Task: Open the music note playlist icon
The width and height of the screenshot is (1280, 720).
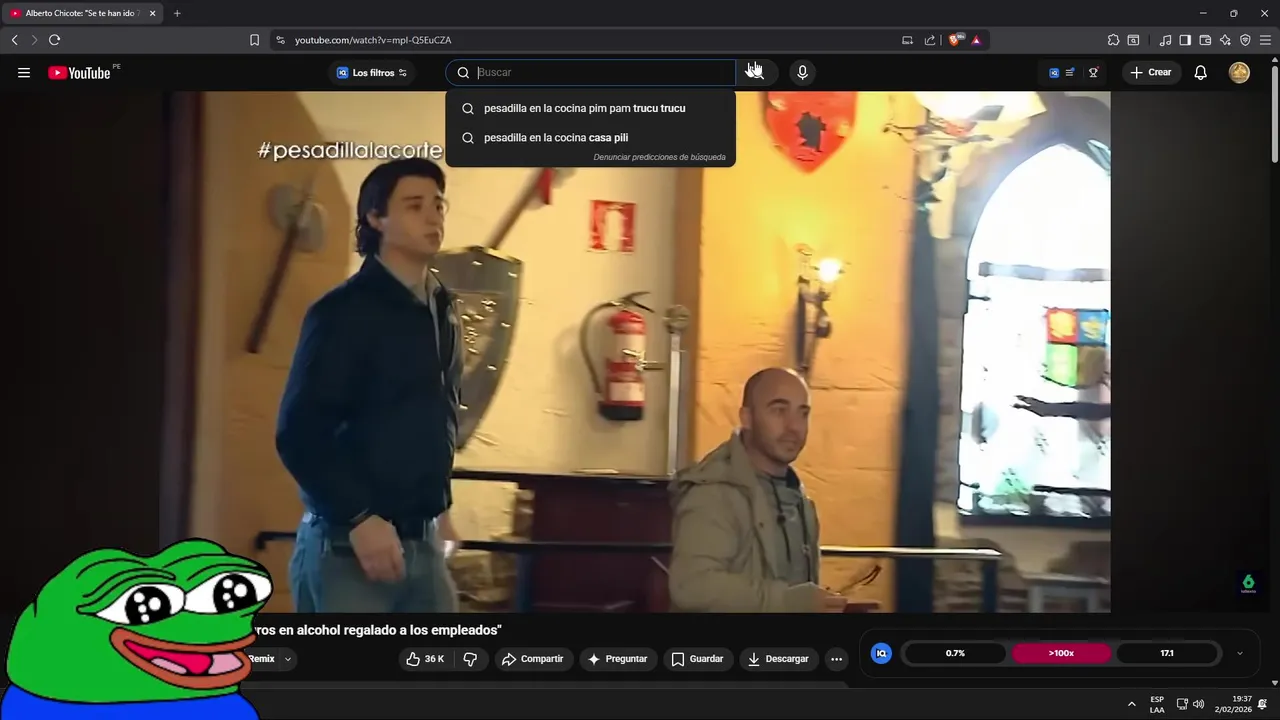Action: click(x=1165, y=40)
